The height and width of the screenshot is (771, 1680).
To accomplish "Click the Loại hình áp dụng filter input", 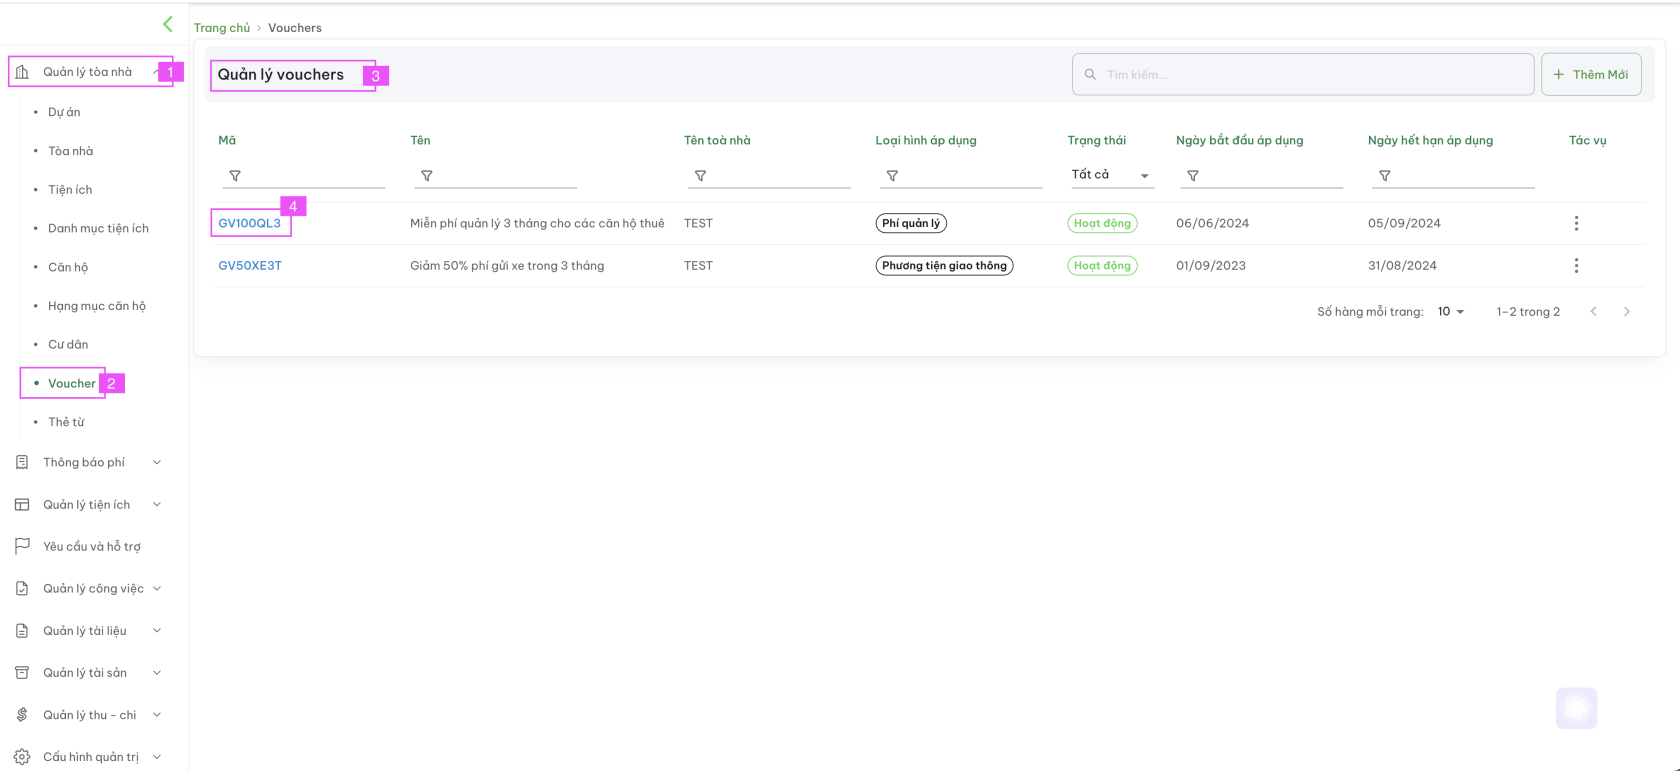I will pyautogui.click(x=961, y=176).
